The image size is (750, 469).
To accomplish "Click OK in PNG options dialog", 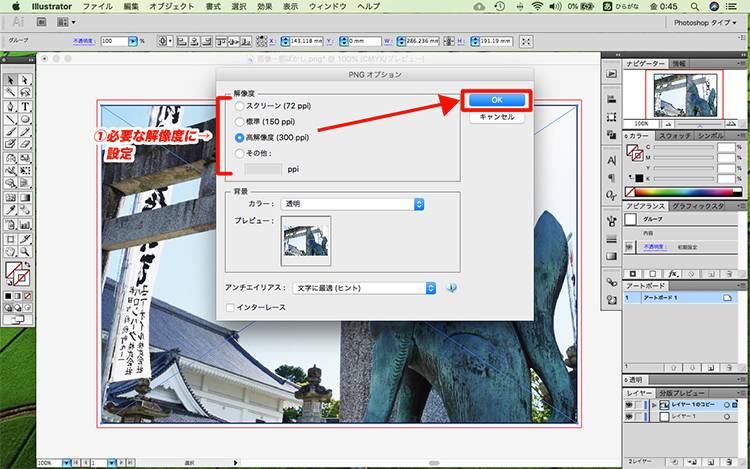I will [x=497, y=100].
